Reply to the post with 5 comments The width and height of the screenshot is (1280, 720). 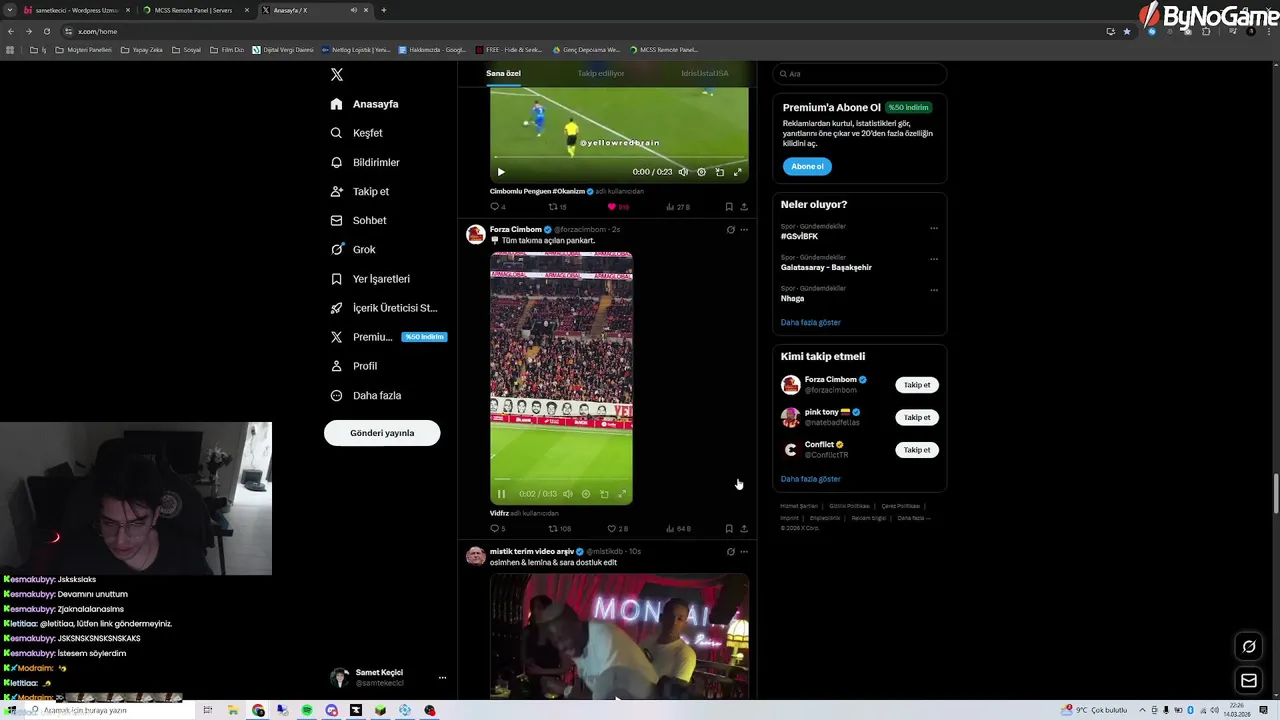(x=497, y=529)
